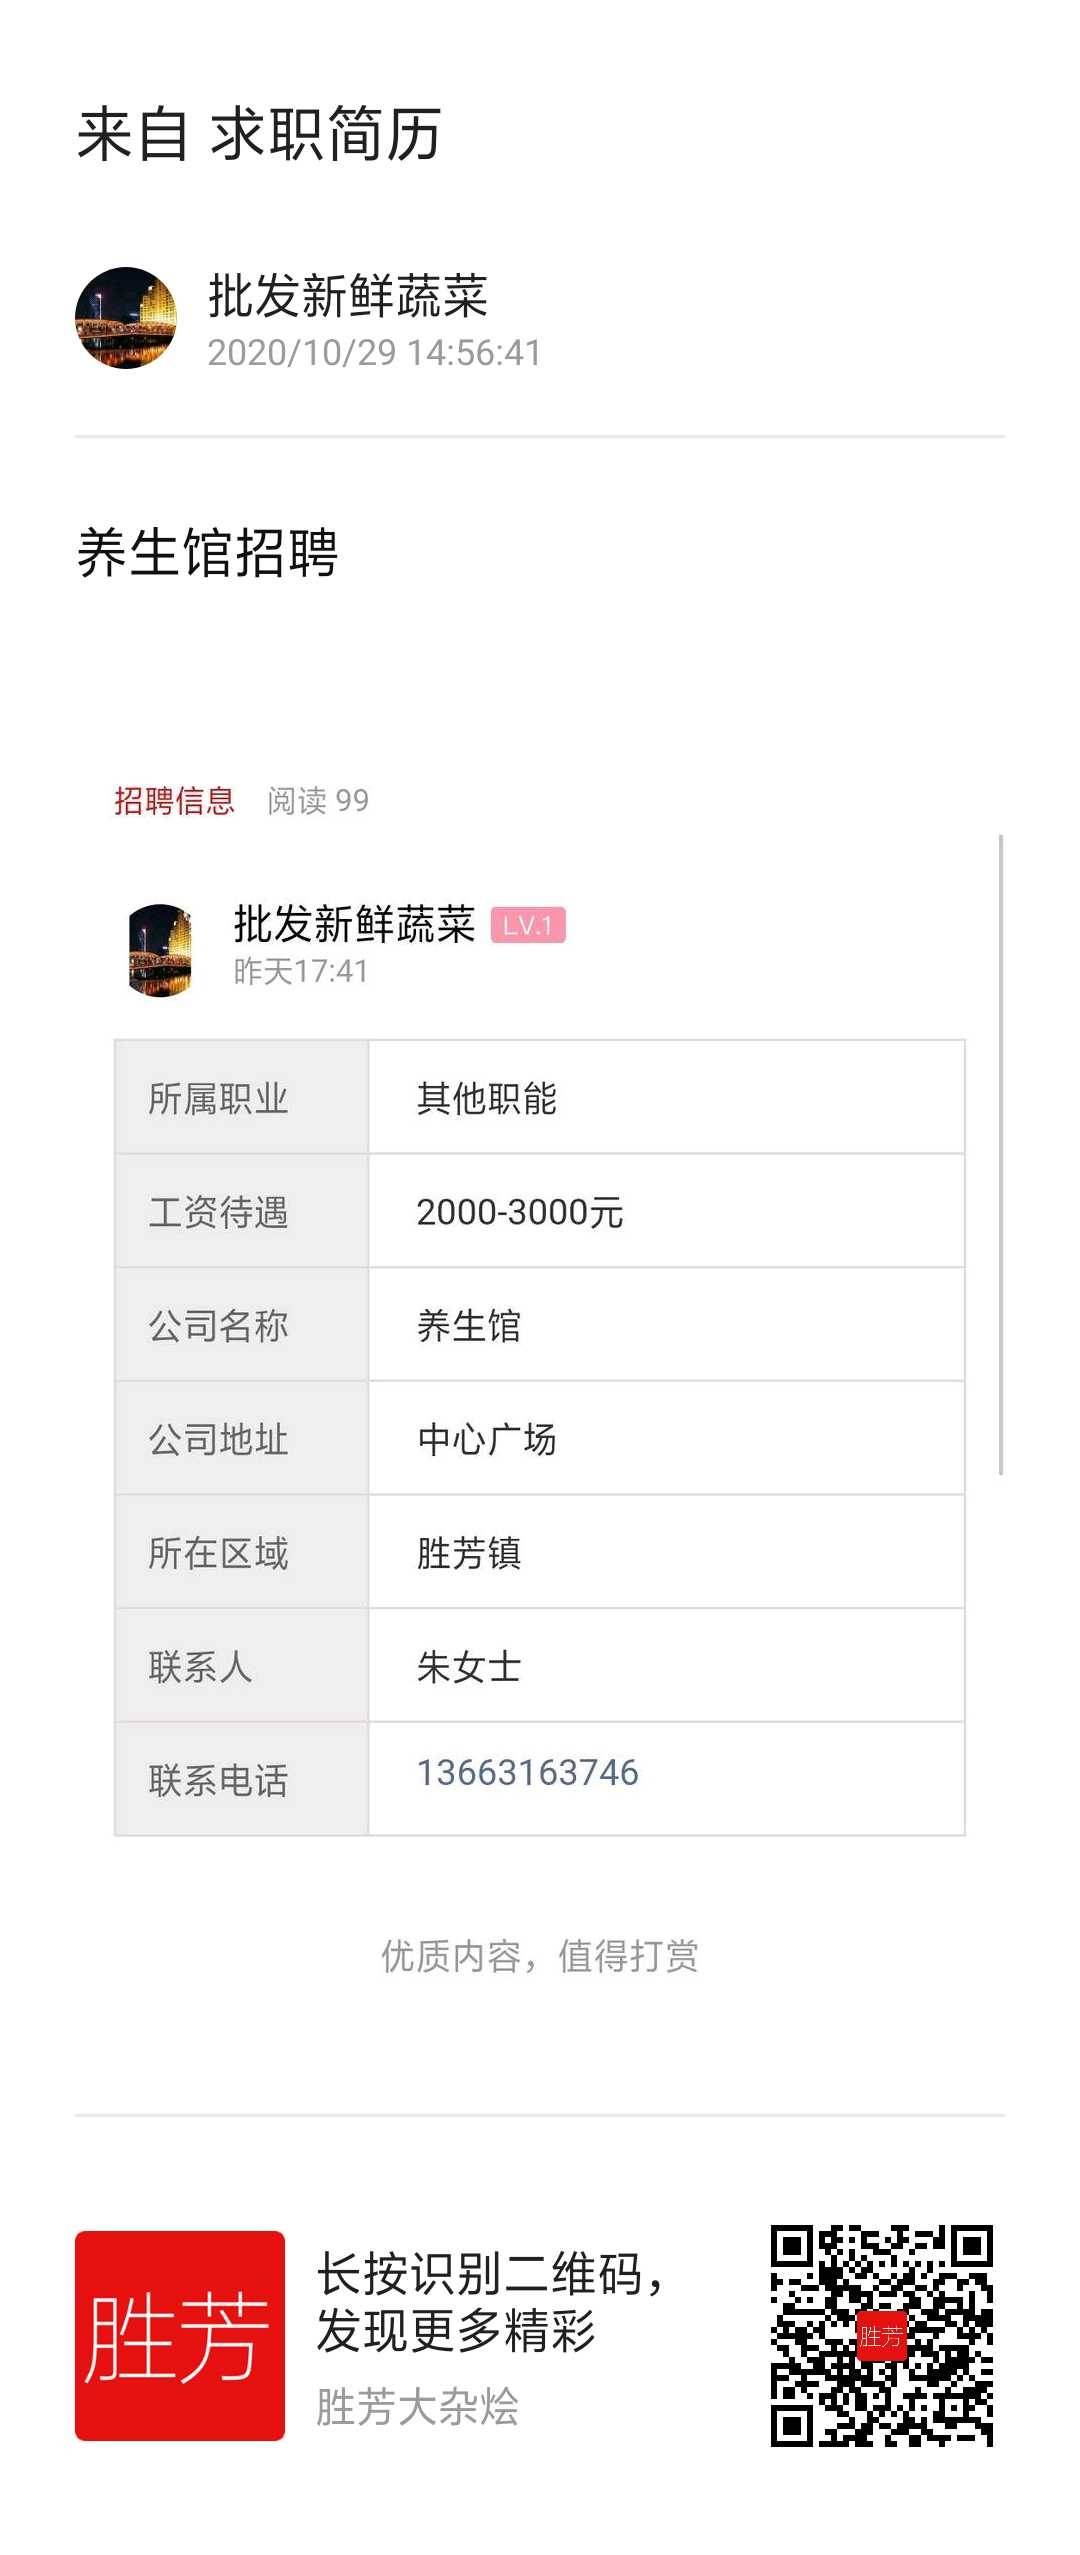The width and height of the screenshot is (1080, 2555).
Task: Call phone number 13663163746
Action: [527, 1773]
